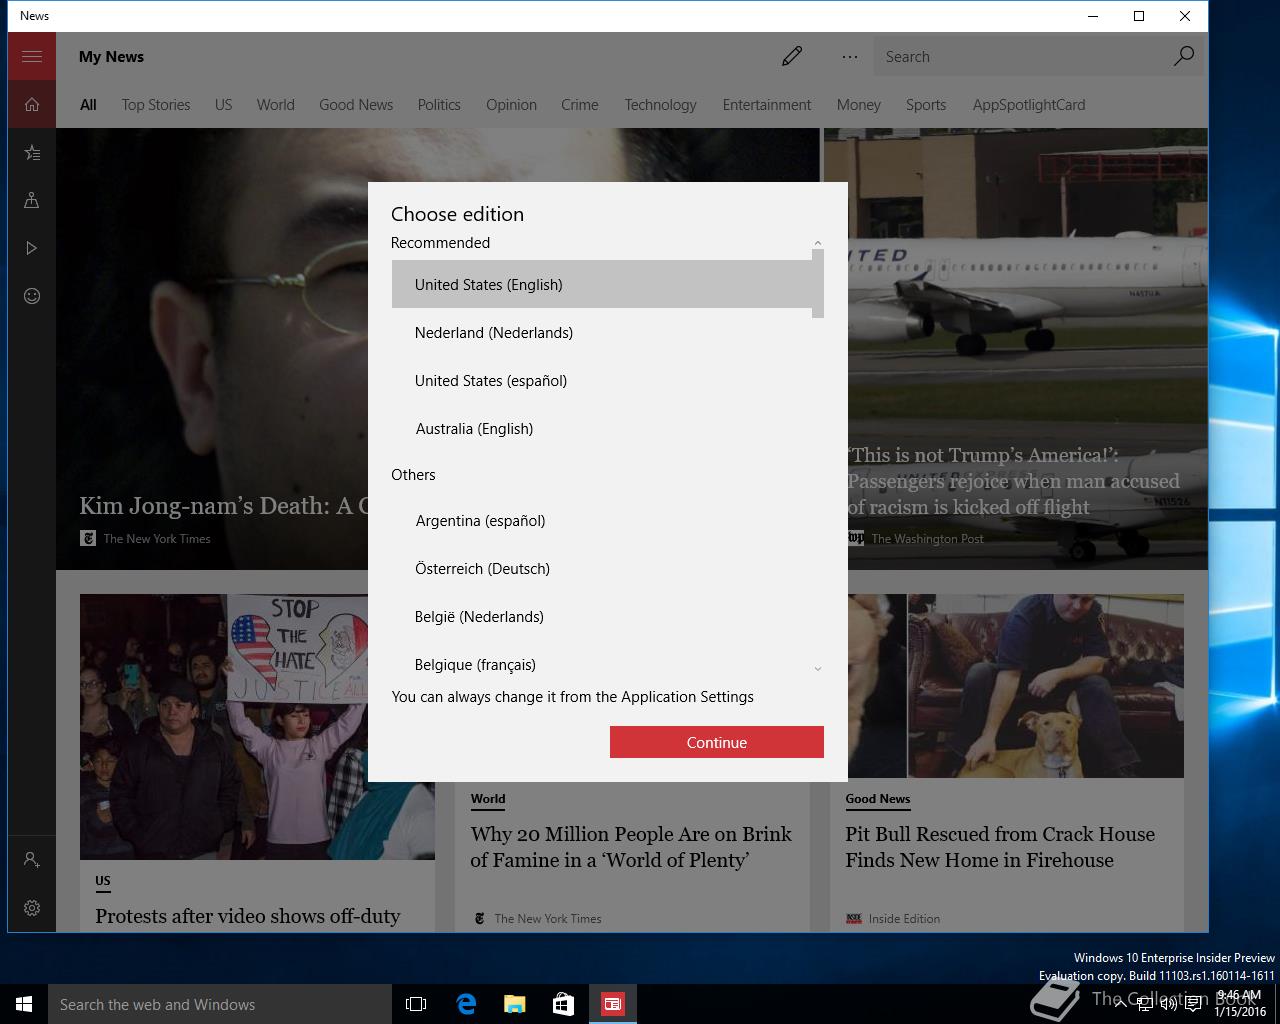
Task: Open the Windows Start menu
Action: click(24, 1004)
